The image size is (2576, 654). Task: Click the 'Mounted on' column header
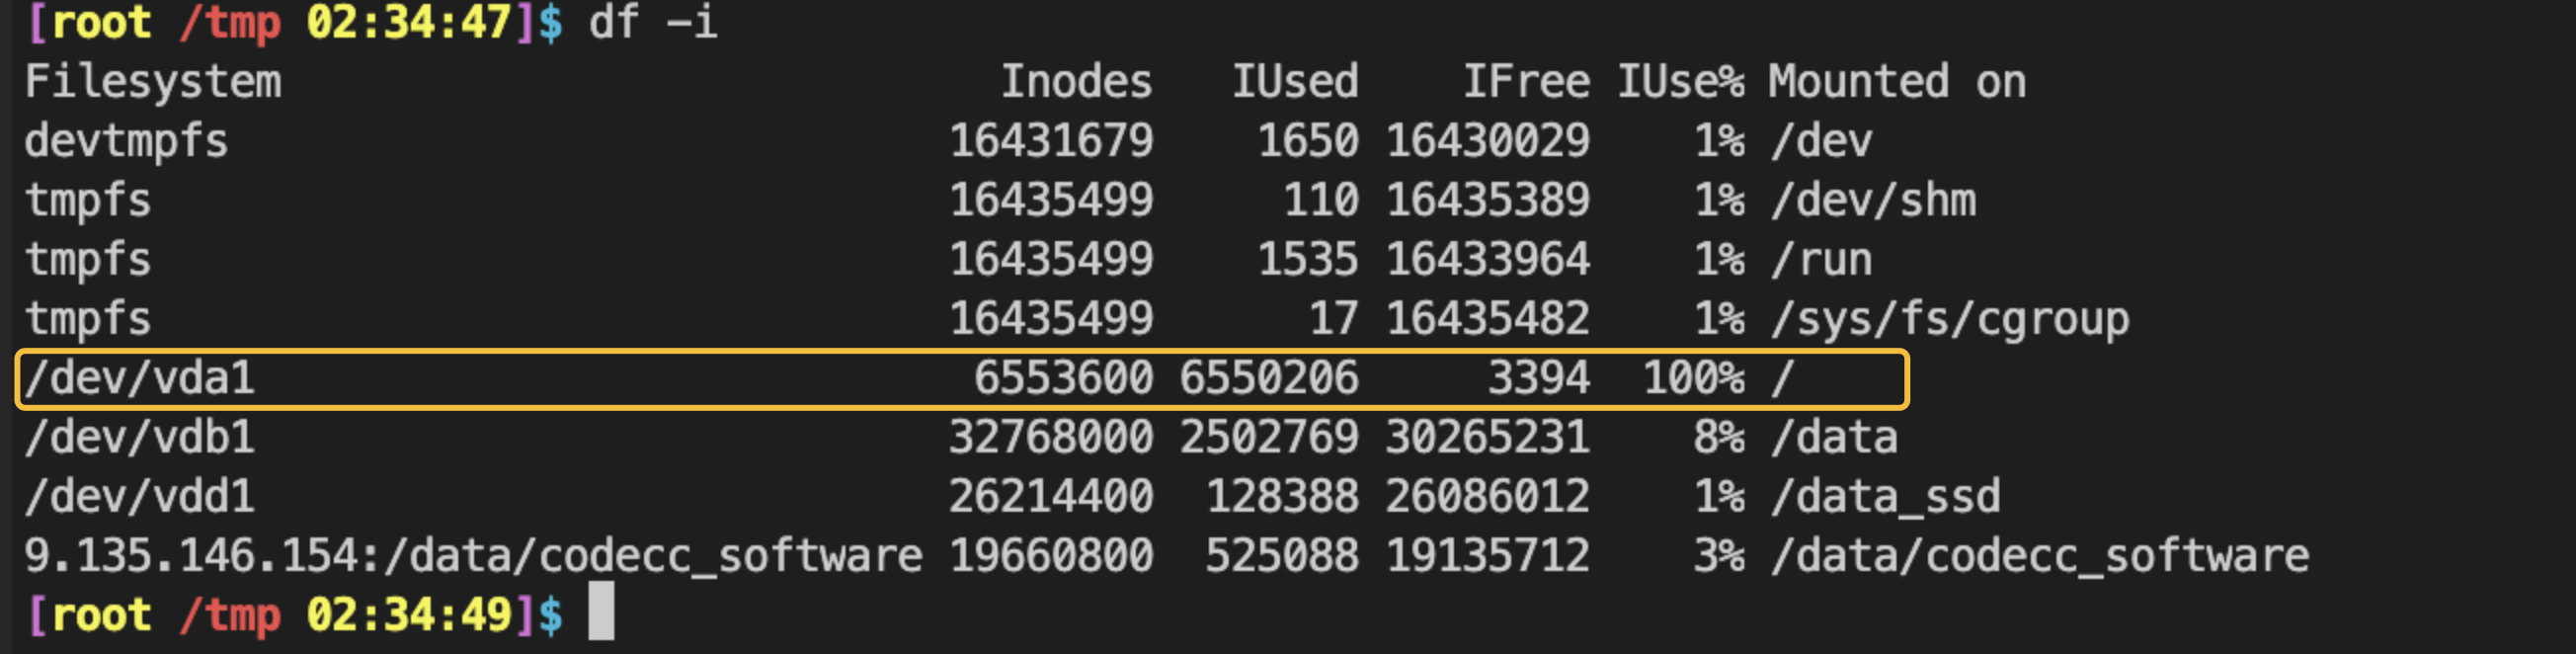pyautogui.click(x=1897, y=82)
